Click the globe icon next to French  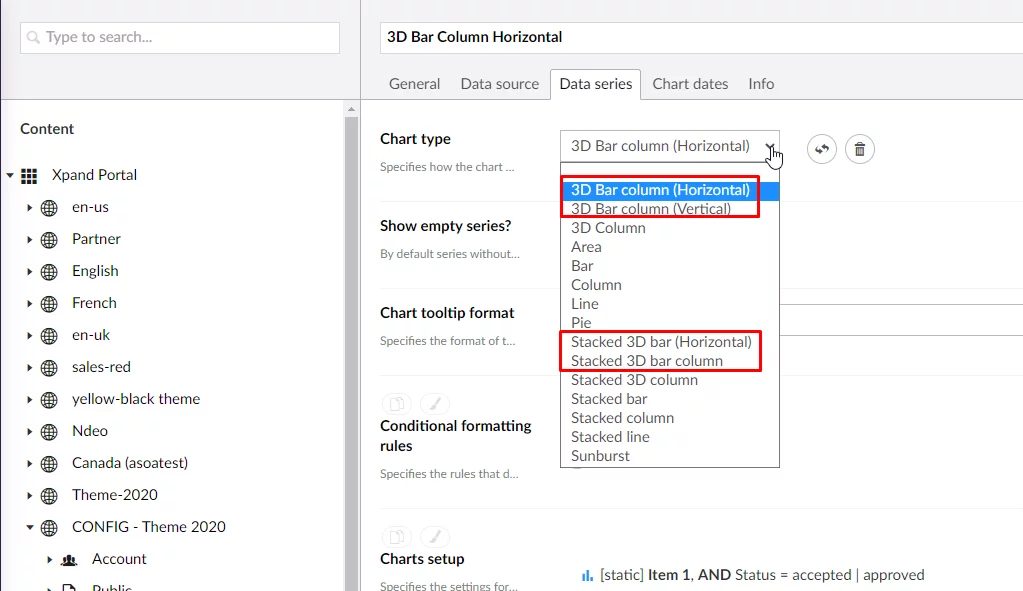pyautogui.click(x=49, y=304)
